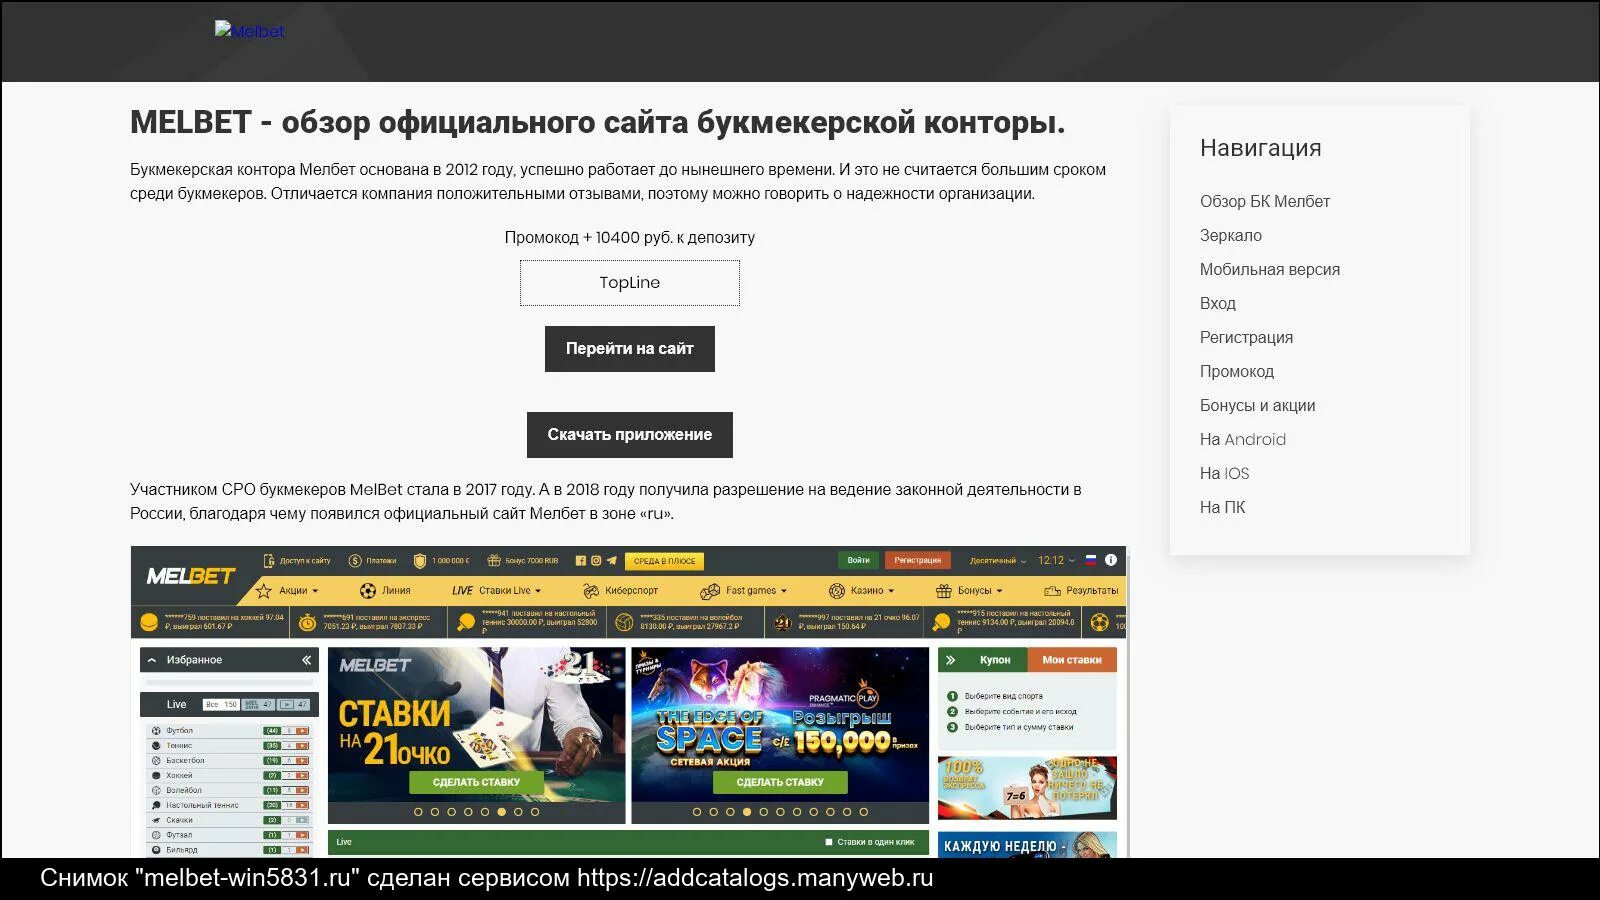This screenshot has height=900, width=1600.
Task: Click the Доступ к сайту lock icon
Action: point(268,561)
